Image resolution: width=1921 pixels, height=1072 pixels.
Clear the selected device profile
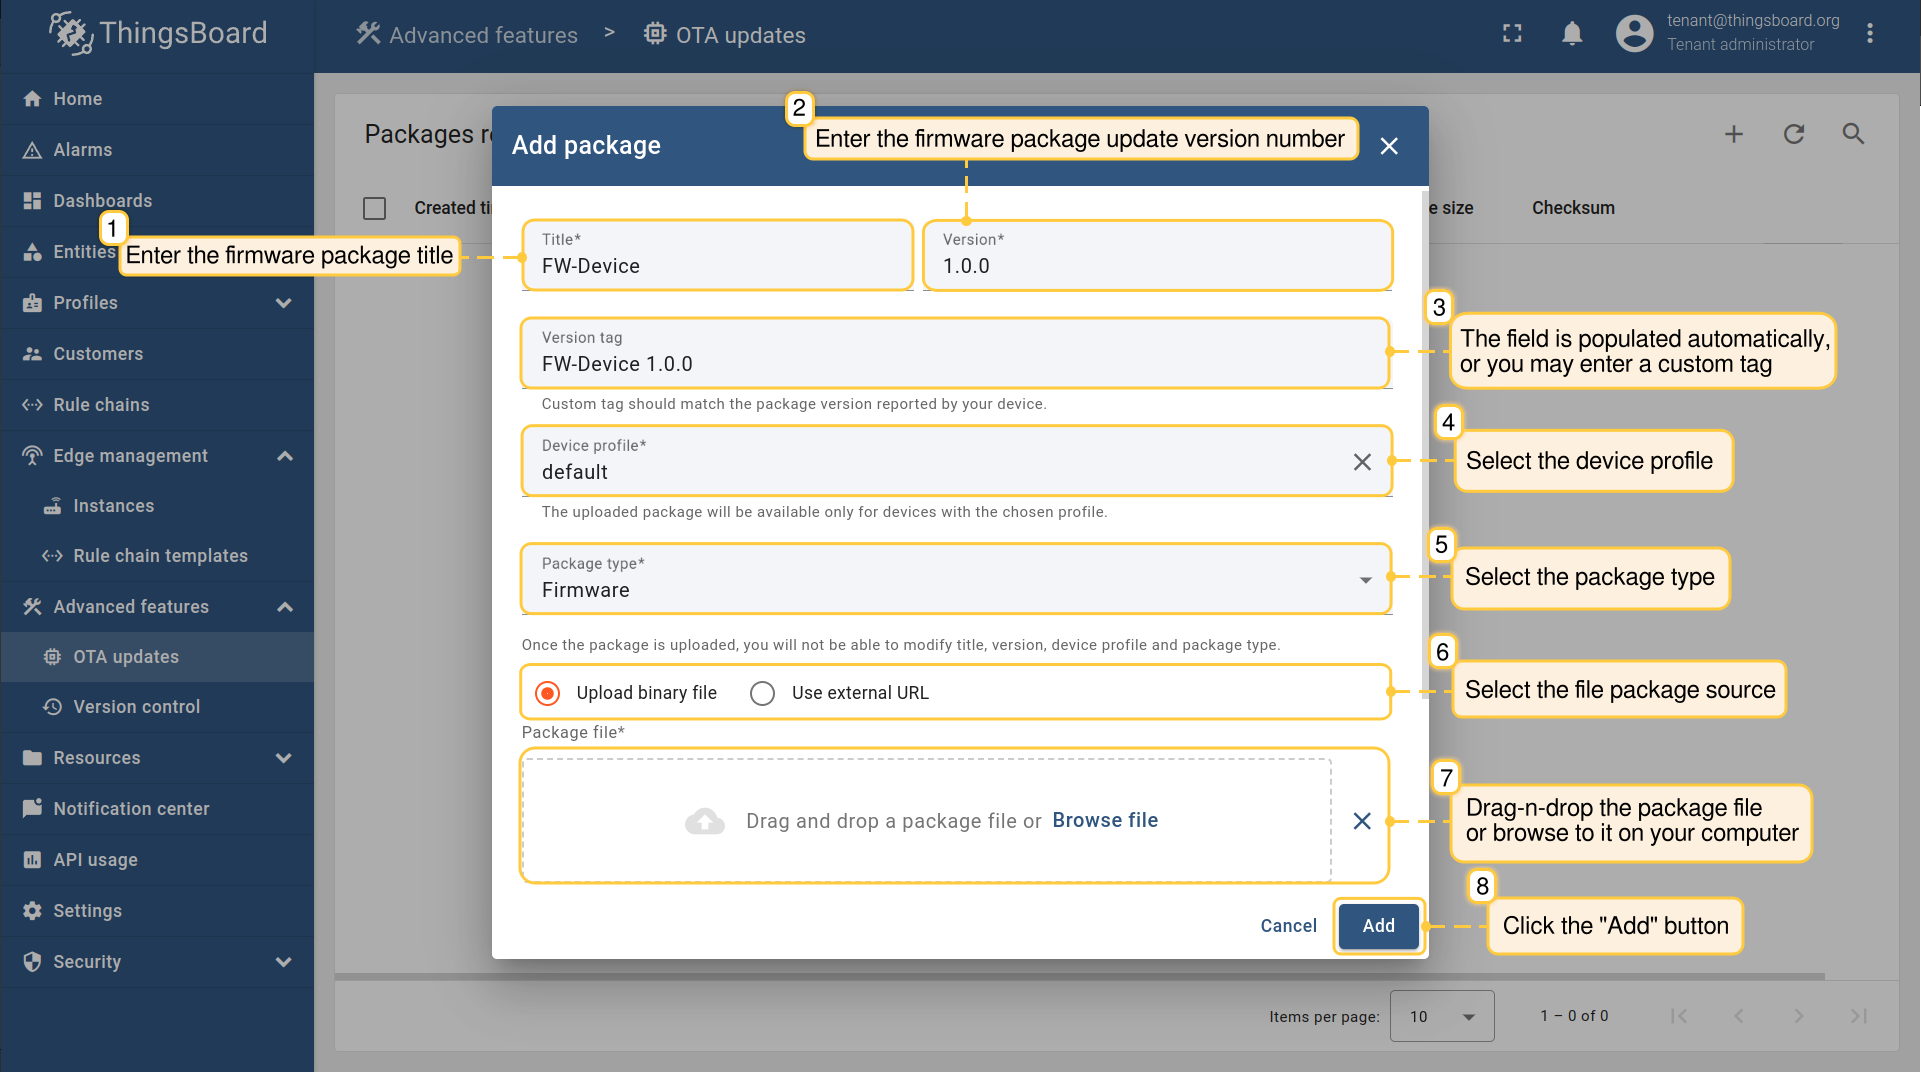[1361, 462]
